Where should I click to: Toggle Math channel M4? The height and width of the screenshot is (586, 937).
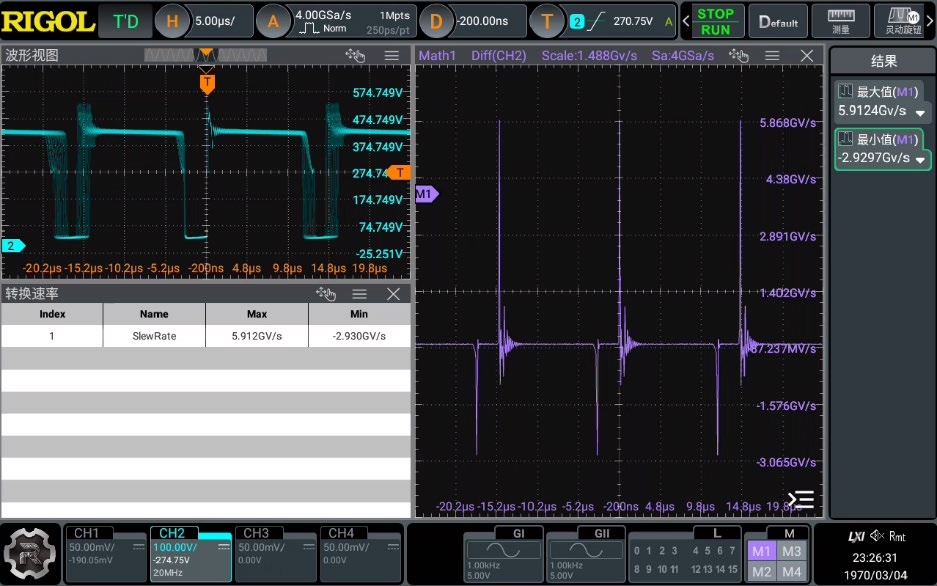click(x=792, y=572)
